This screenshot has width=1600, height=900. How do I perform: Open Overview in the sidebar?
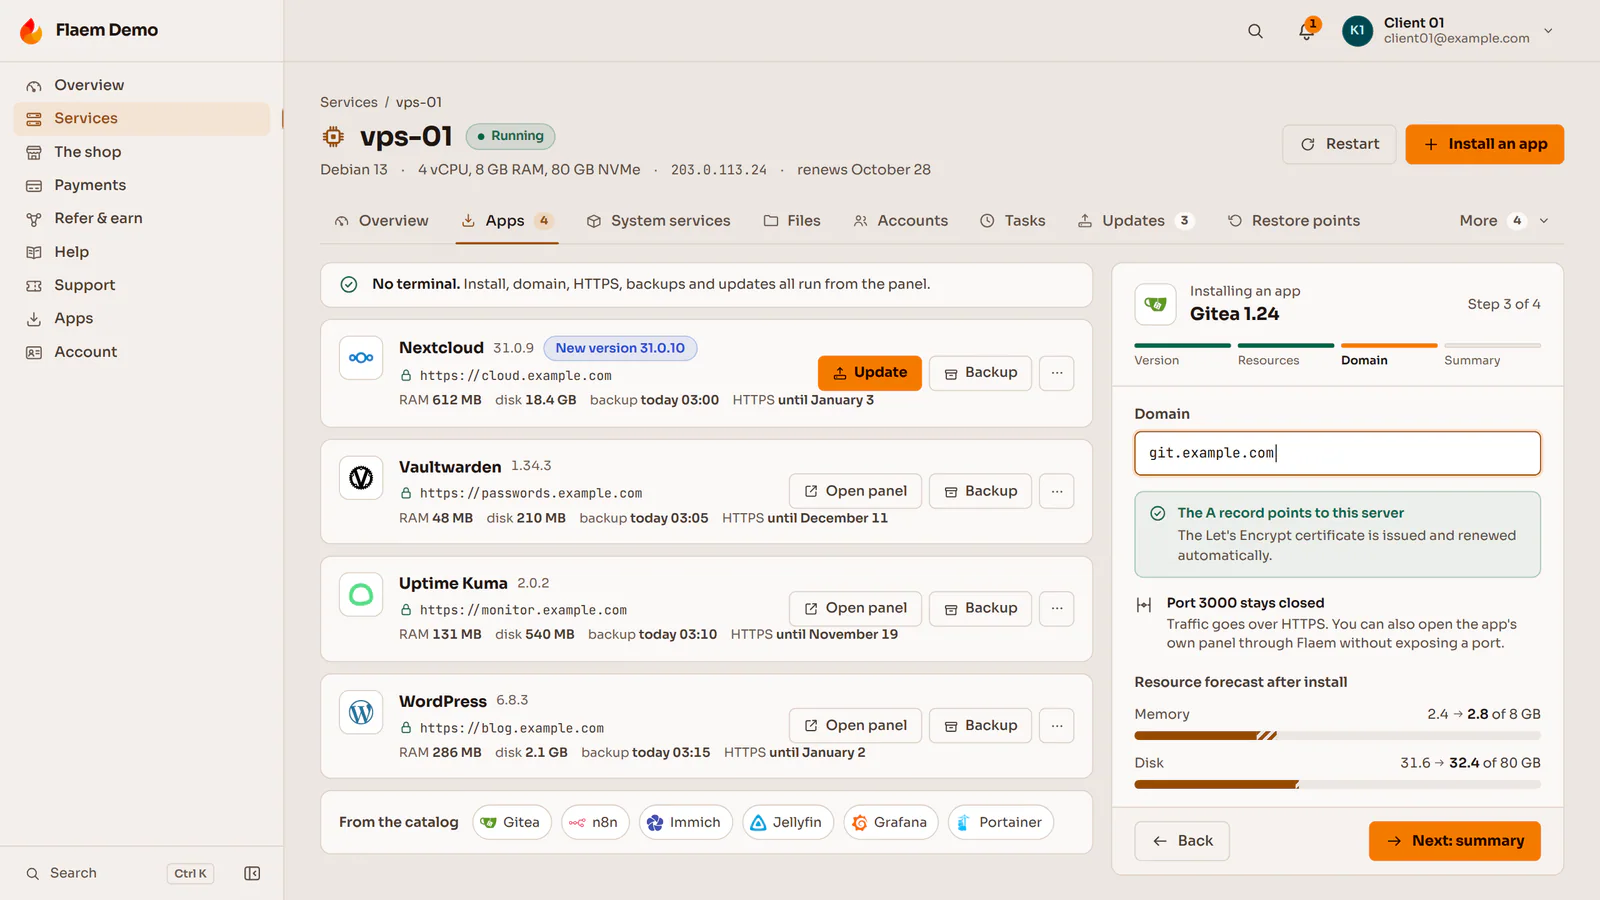point(142,85)
